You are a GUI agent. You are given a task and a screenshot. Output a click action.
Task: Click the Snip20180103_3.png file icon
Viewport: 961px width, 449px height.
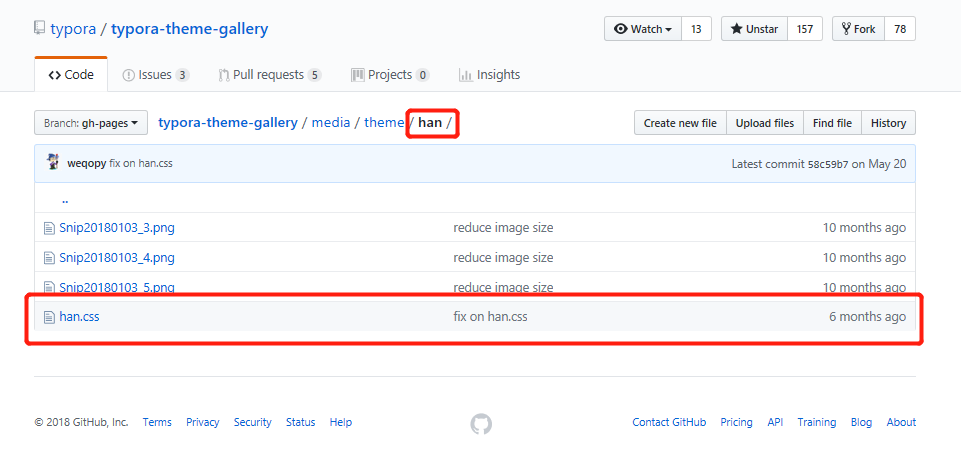(x=48, y=228)
